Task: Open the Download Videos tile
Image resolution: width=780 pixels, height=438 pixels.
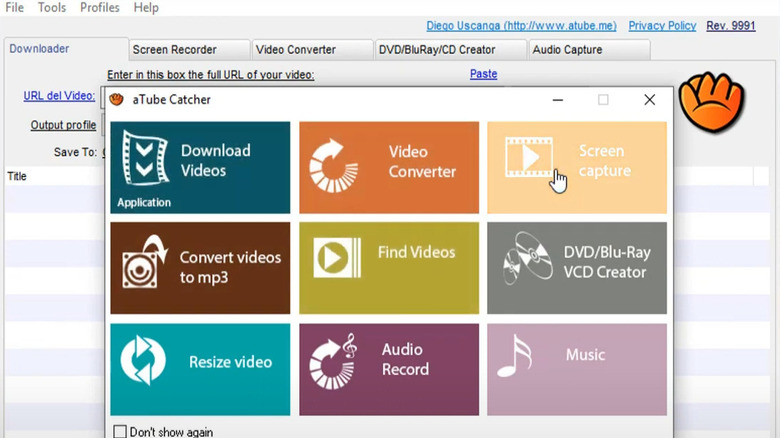Action: tap(200, 167)
